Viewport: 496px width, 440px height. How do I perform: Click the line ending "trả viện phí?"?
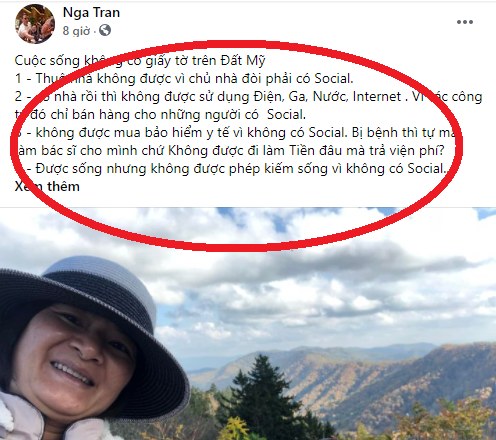click(x=230, y=151)
